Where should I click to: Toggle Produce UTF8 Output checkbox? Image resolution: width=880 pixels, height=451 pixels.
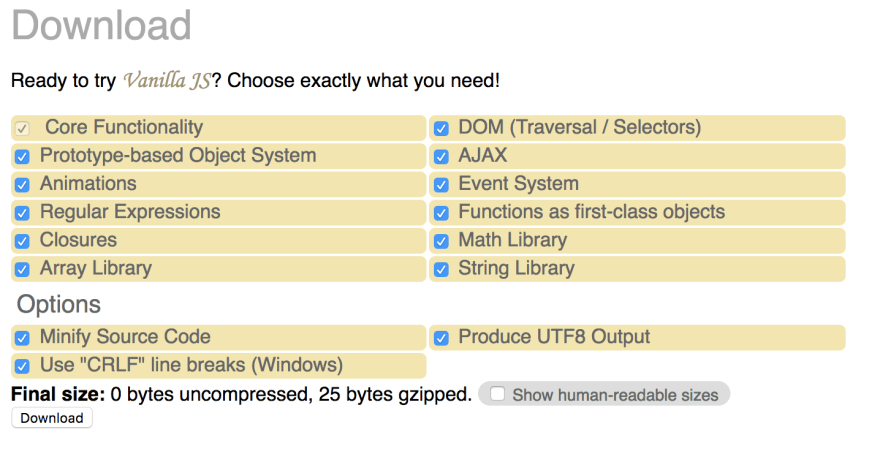pyautogui.click(x=441, y=338)
